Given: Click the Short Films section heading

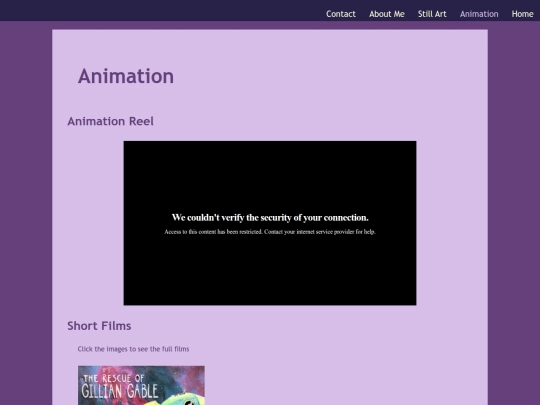Looking at the screenshot, I should click(99, 326).
